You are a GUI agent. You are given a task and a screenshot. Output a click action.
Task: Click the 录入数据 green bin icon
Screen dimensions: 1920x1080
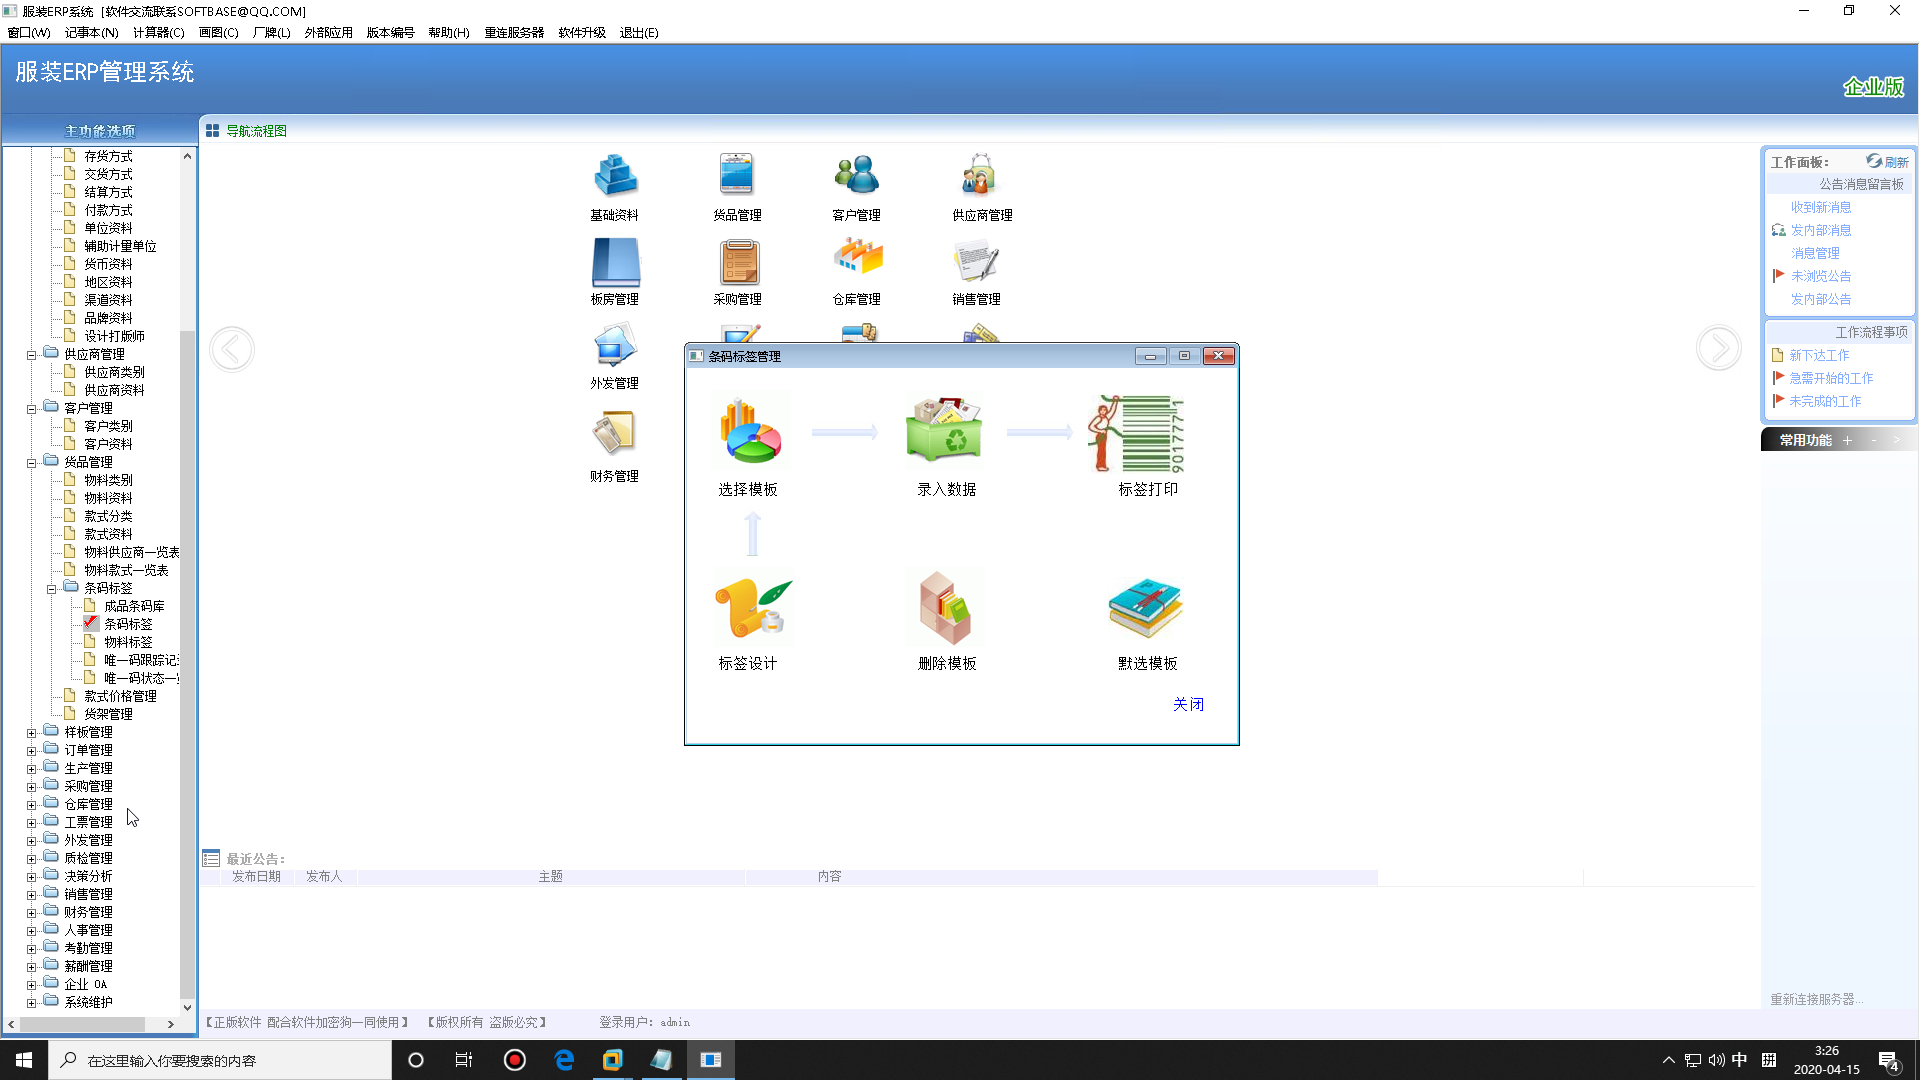[945, 431]
